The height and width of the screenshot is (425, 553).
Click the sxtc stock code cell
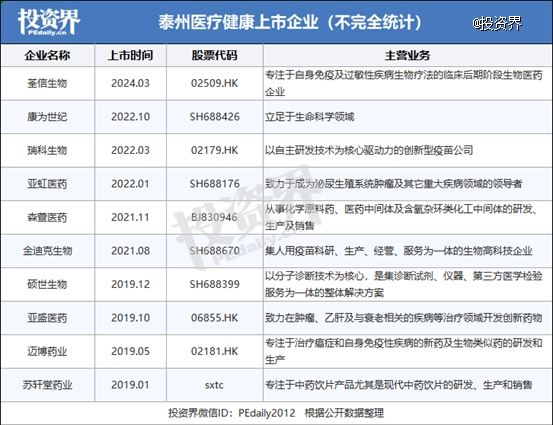[214, 385]
